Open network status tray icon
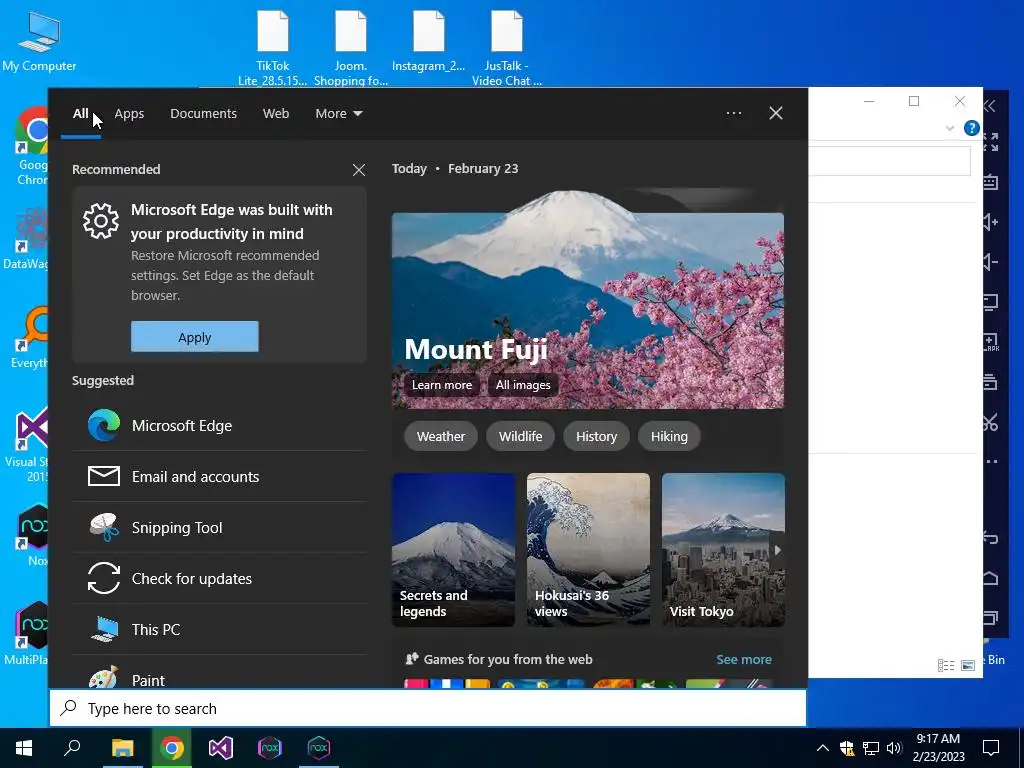 pos(871,748)
